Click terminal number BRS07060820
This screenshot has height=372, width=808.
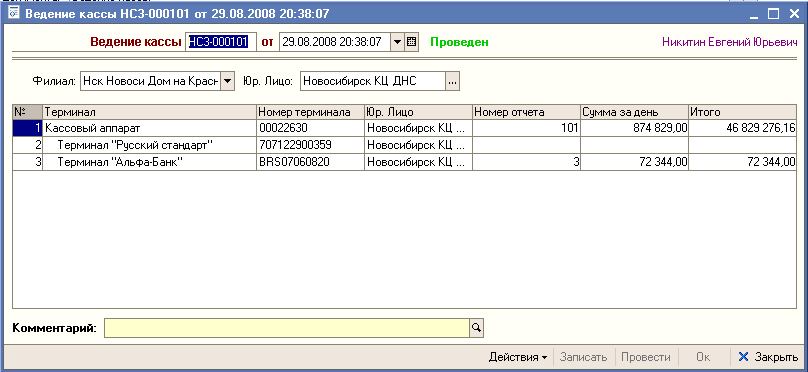[310, 163]
